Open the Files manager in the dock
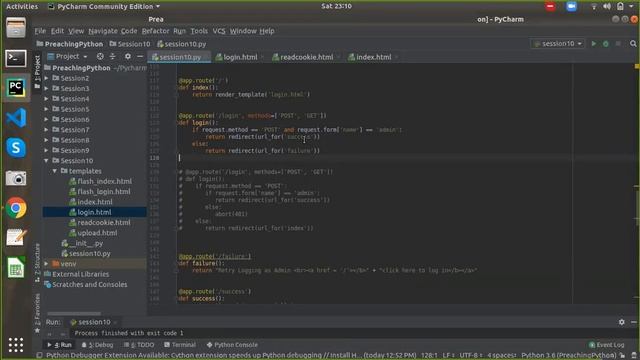Image resolution: width=640 pixels, height=360 pixels. pos(16,28)
